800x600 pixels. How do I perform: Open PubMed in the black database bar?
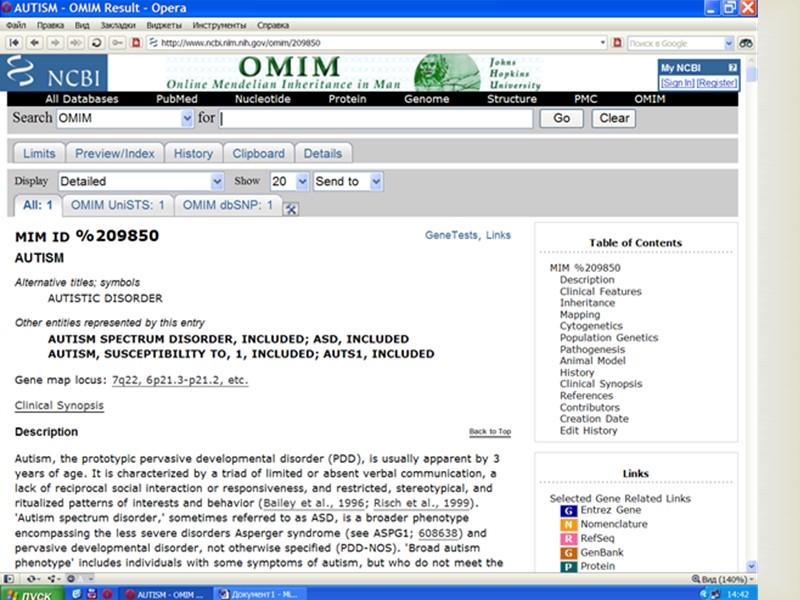[x=177, y=99]
